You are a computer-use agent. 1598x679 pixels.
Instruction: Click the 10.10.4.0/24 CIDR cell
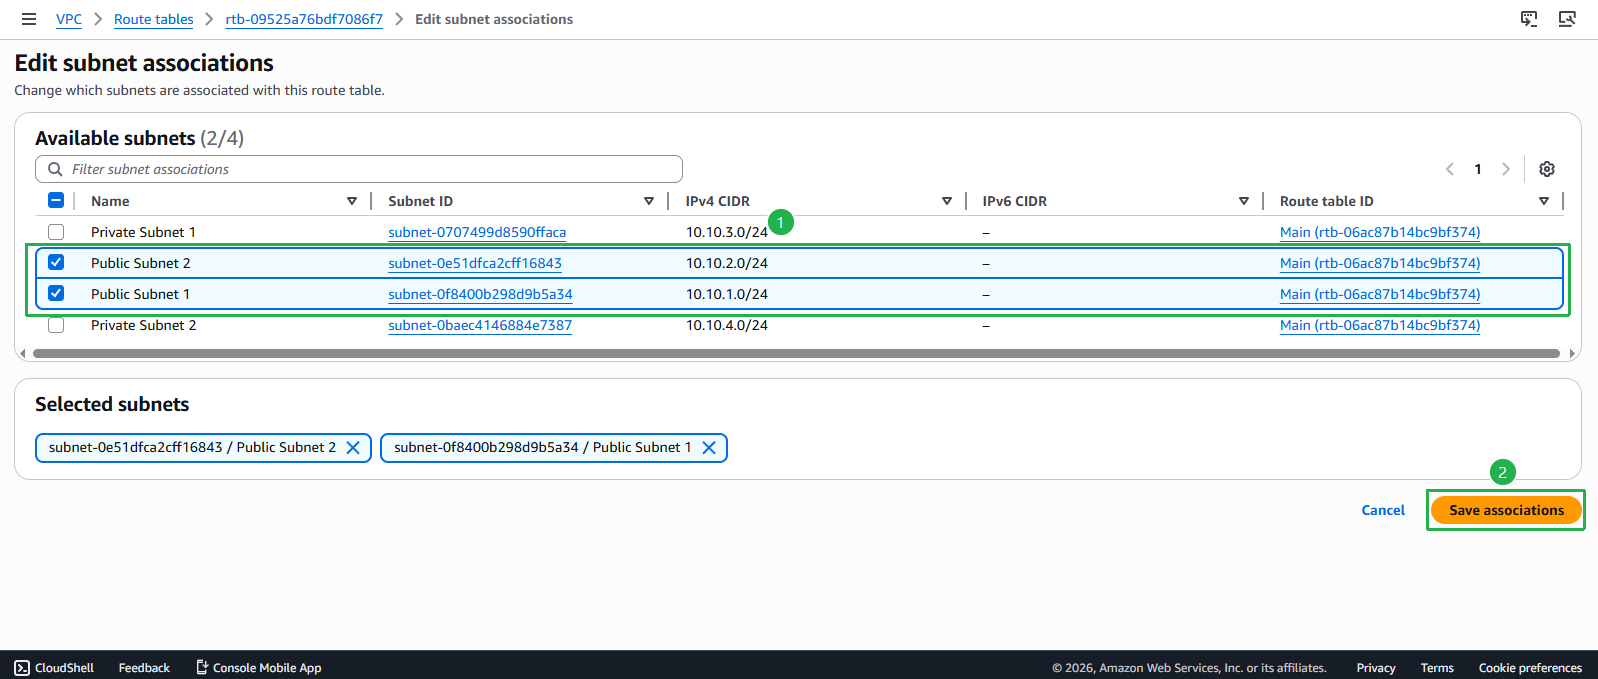pyautogui.click(x=727, y=325)
